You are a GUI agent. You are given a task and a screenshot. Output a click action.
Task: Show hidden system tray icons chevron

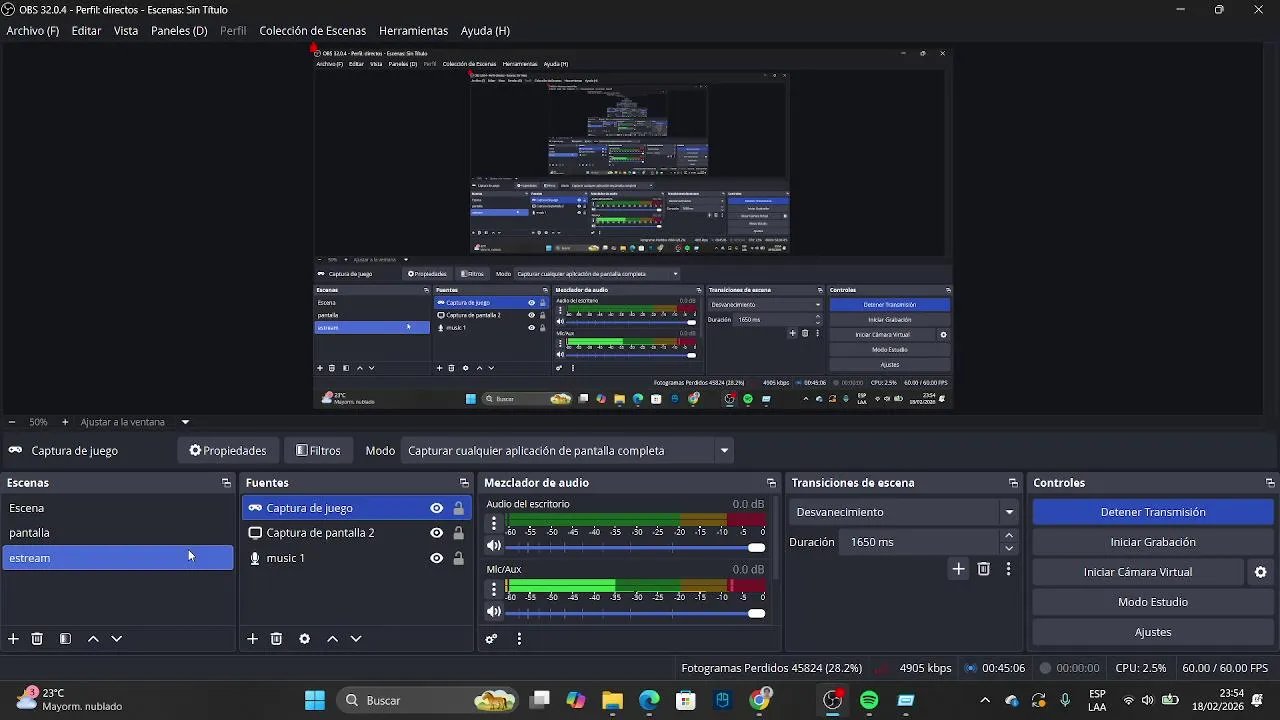[x=985, y=700]
